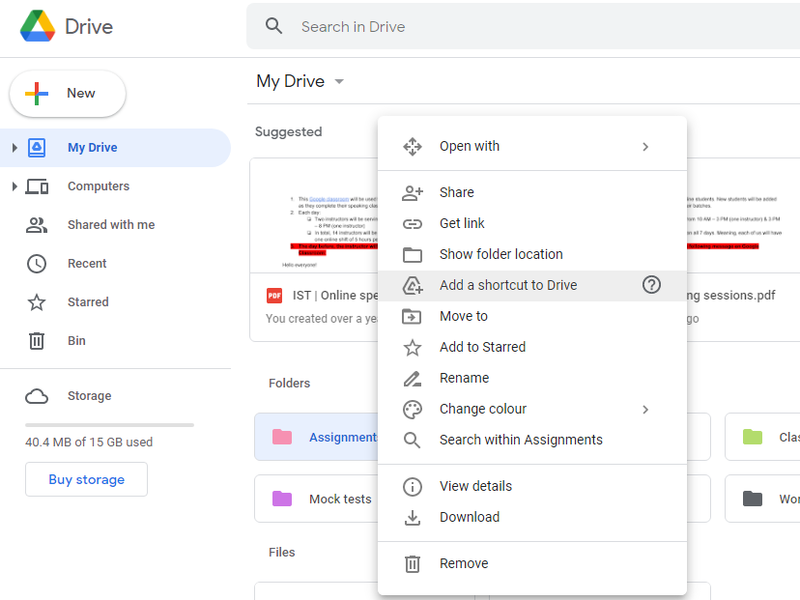
Task: Open the My Drive breadcrumb dropdown
Action: (338, 81)
